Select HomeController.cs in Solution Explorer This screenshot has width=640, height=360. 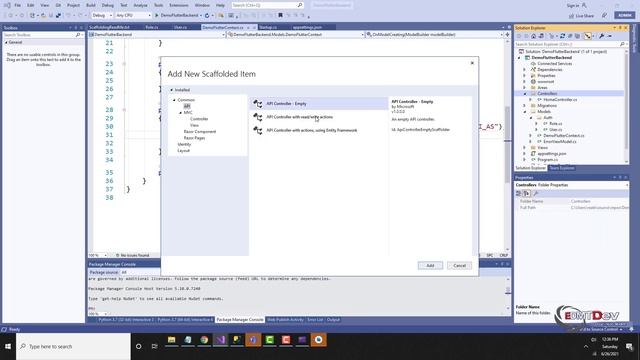tap(560, 100)
